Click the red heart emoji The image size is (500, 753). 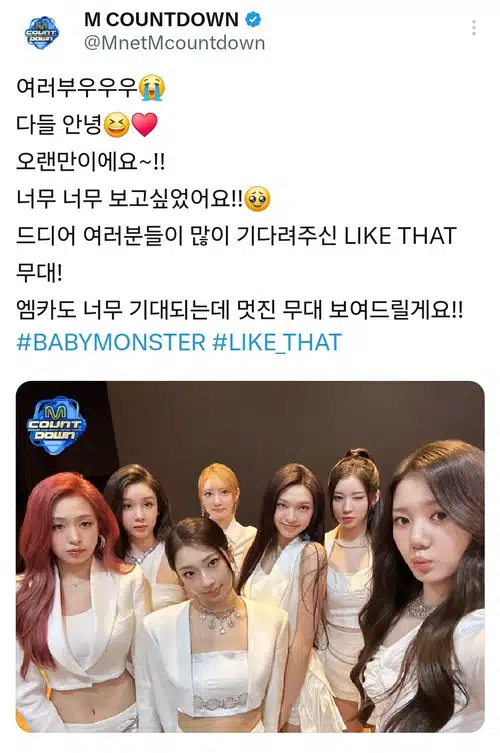(144, 125)
